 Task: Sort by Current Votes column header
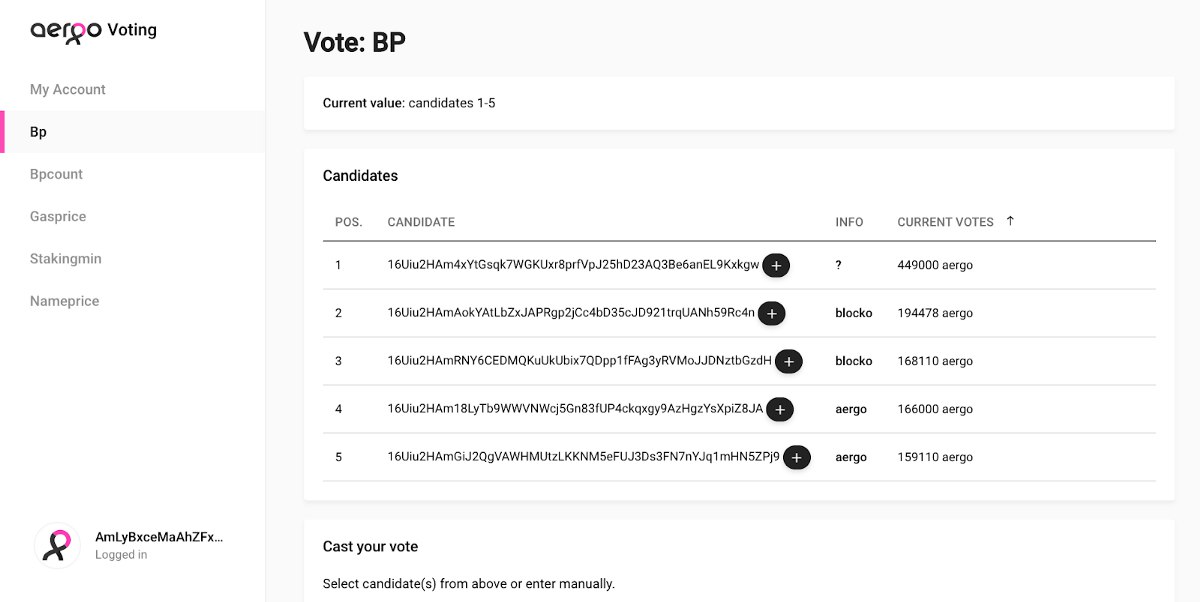pos(945,222)
